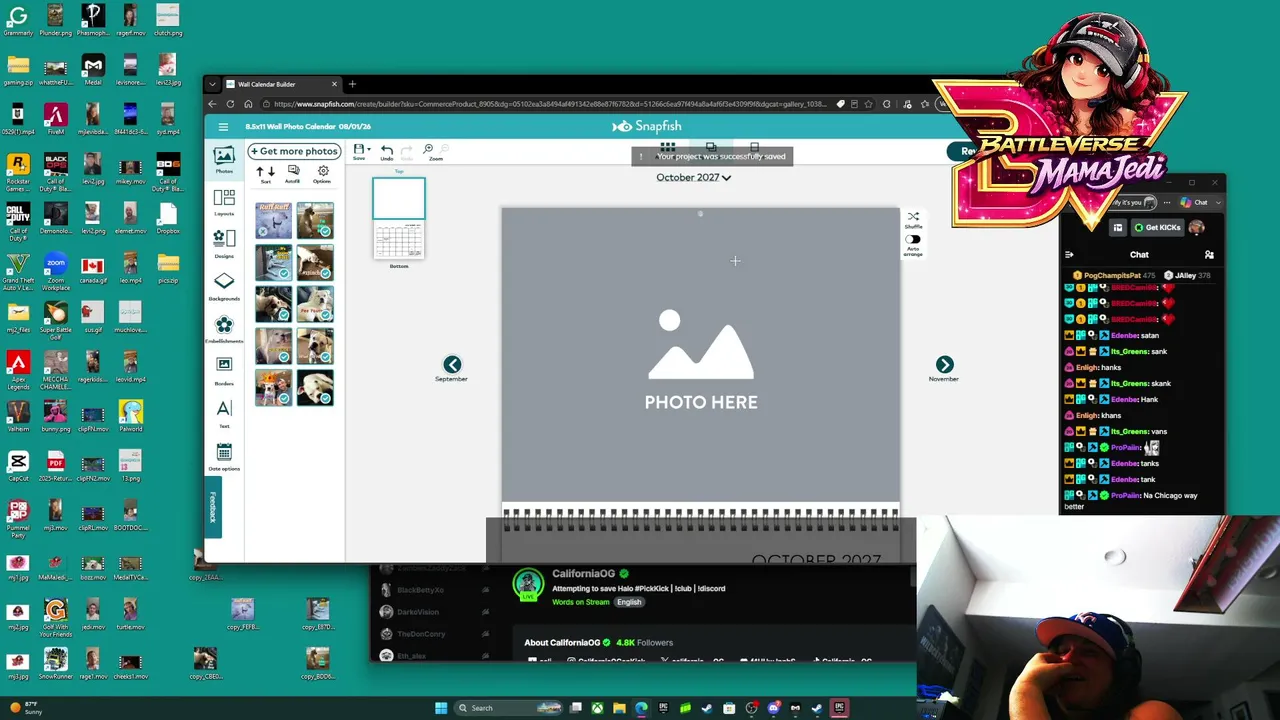Screen dimensions: 1280x720
Task: Shuffle the page layout
Action: tap(913, 220)
